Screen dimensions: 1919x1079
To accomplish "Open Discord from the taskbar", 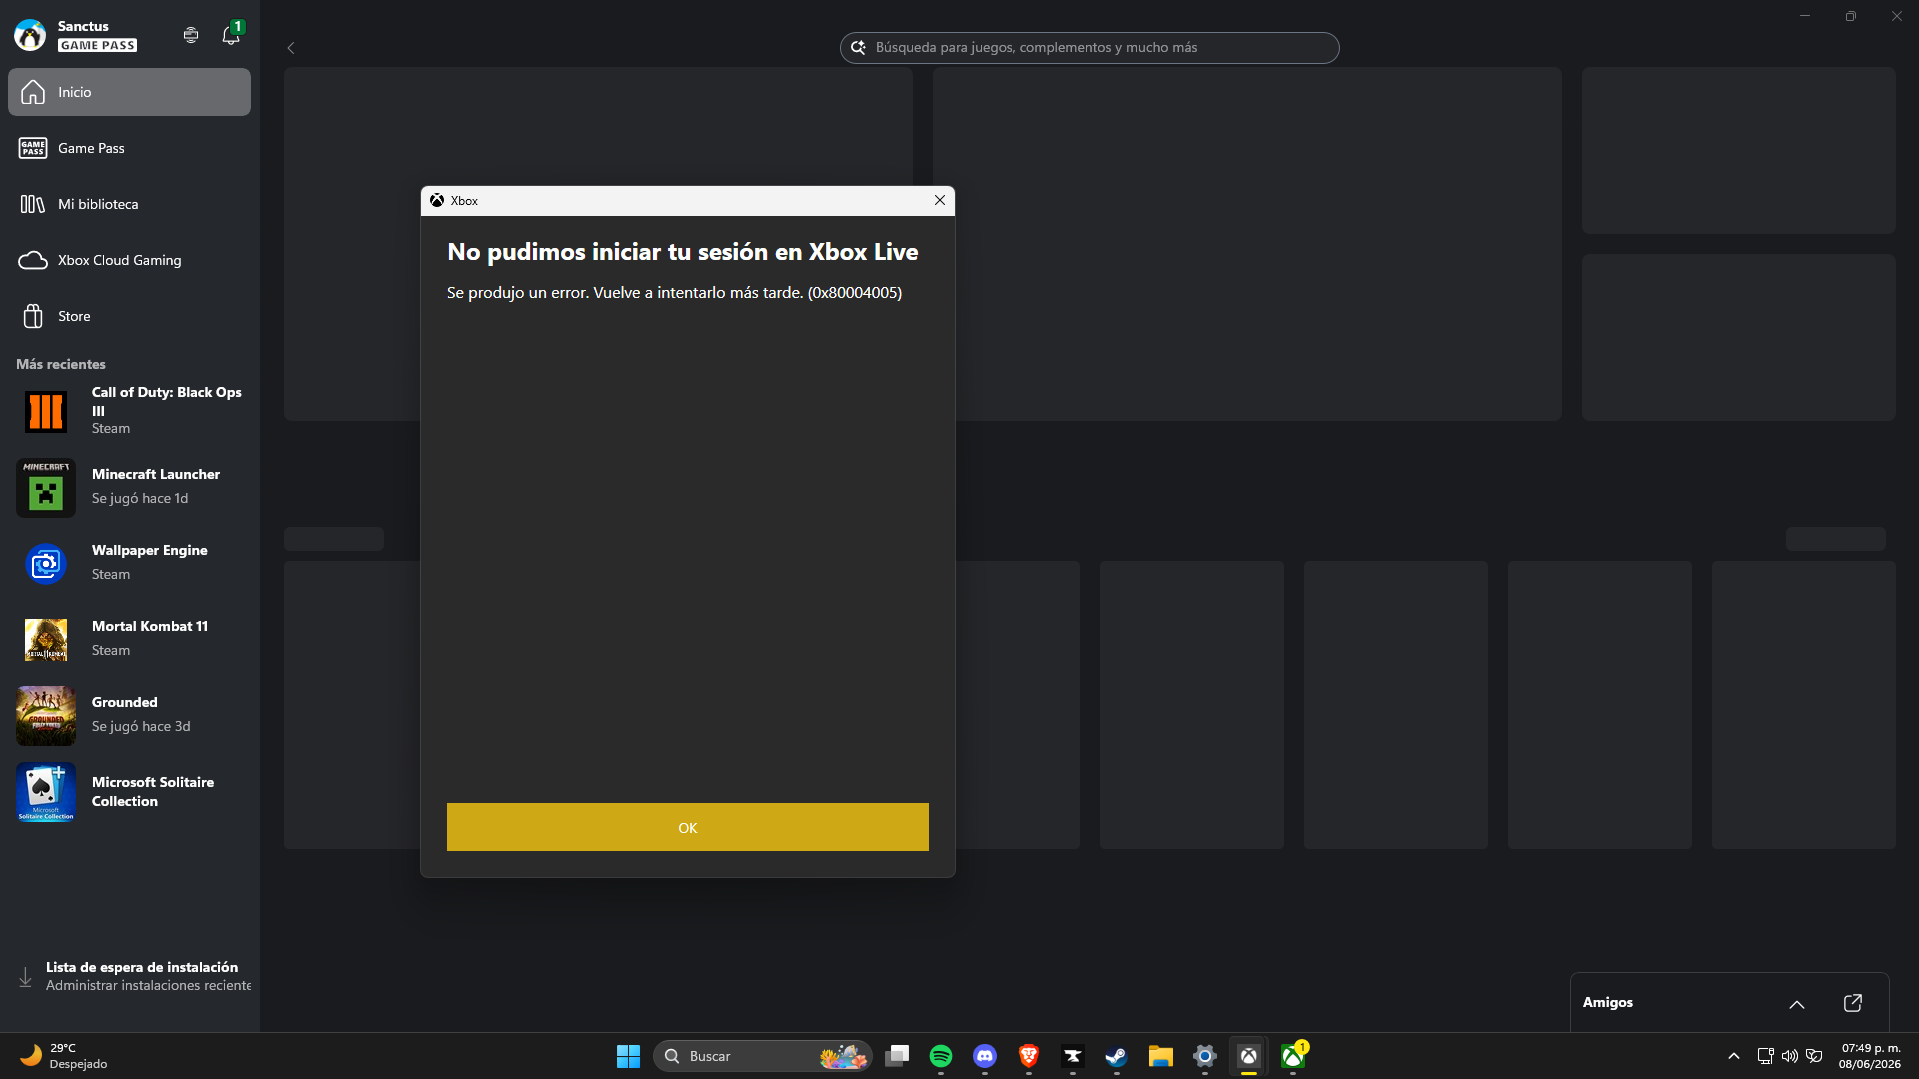I will tap(985, 1056).
